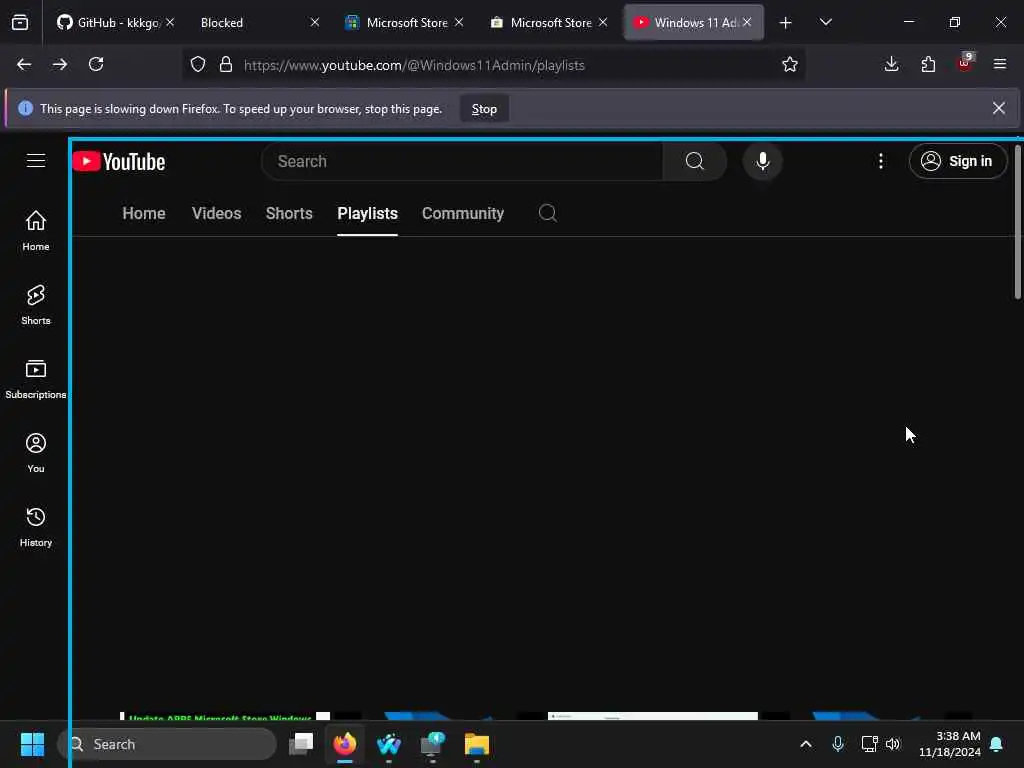Open Firefox View icon in the tab bar
The height and width of the screenshot is (768, 1024).
point(20,22)
